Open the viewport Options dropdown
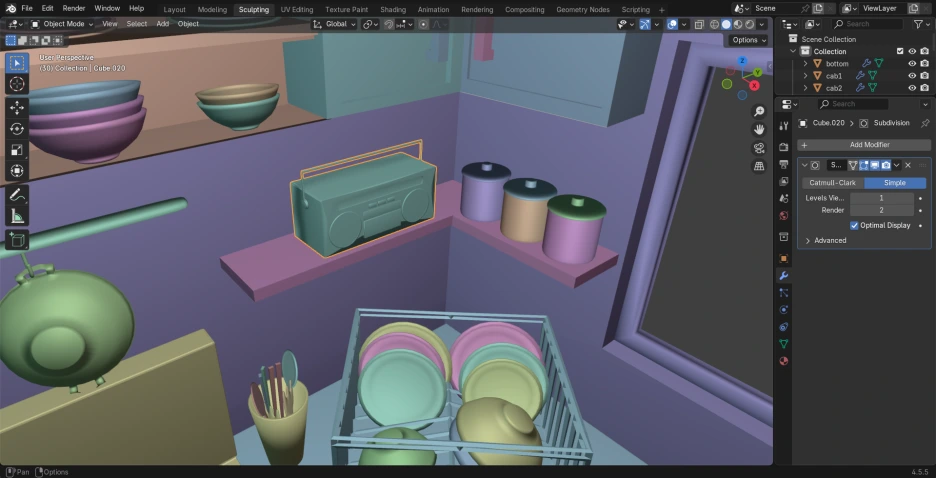 pyautogui.click(x=749, y=40)
